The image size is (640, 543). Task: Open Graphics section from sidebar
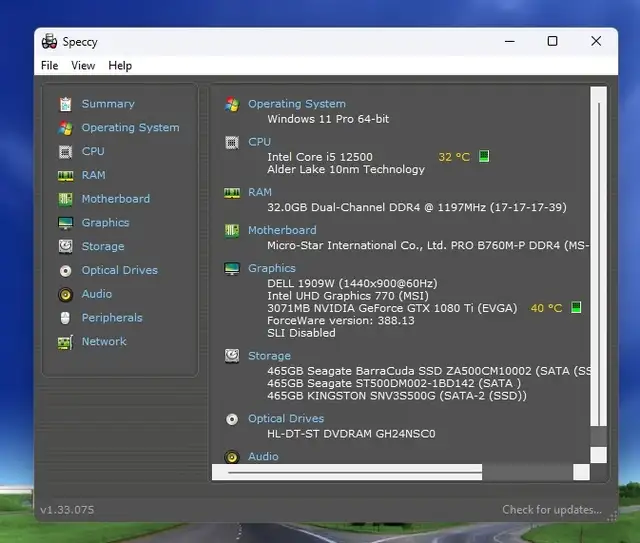click(x=105, y=223)
